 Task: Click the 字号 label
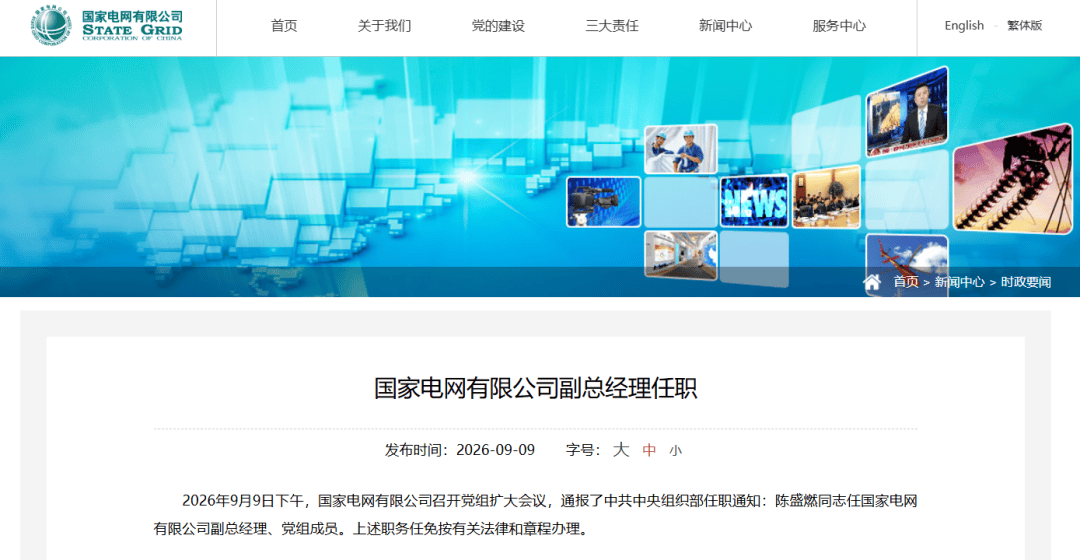click(x=583, y=450)
